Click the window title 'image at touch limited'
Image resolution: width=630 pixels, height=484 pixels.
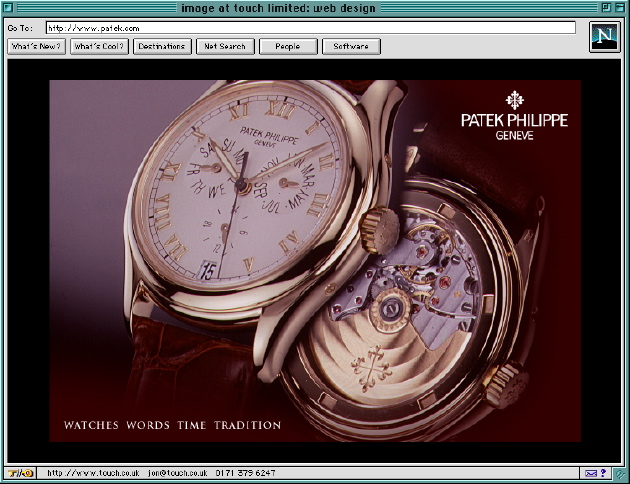[x=278, y=8]
